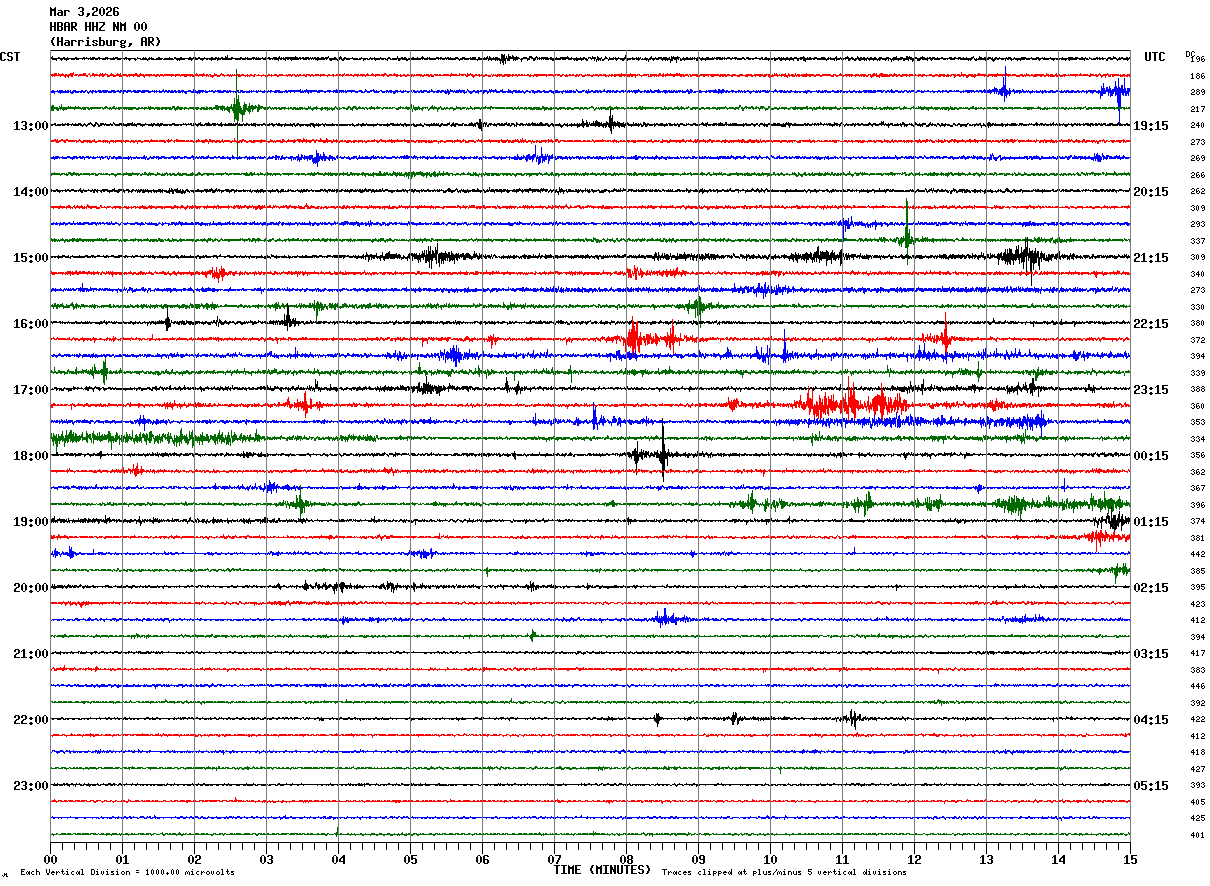
Task: Select the DC offset value 289
Action: (x=1197, y=92)
